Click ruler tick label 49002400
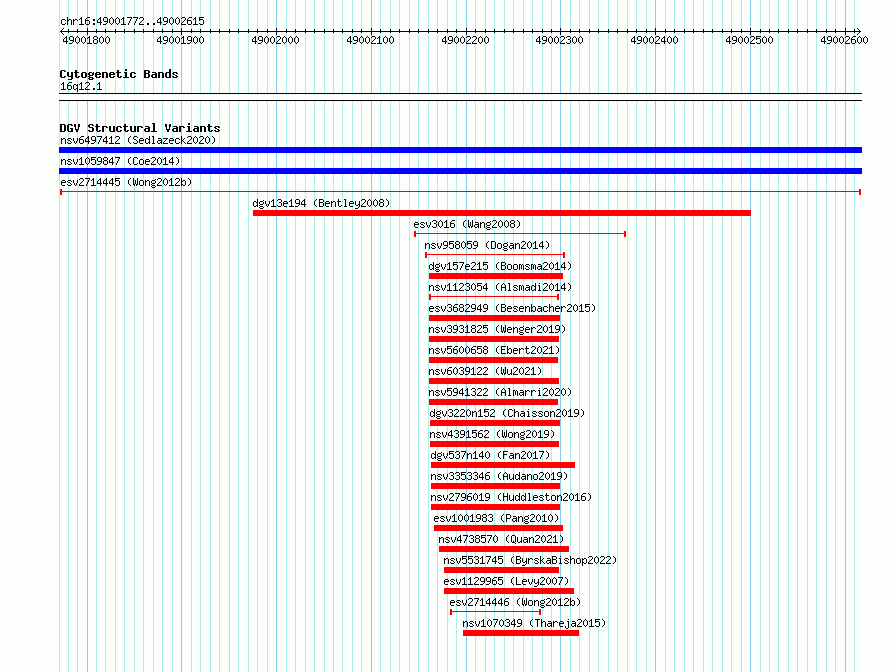This screenshot has width=890, height=672. (654, 40)
